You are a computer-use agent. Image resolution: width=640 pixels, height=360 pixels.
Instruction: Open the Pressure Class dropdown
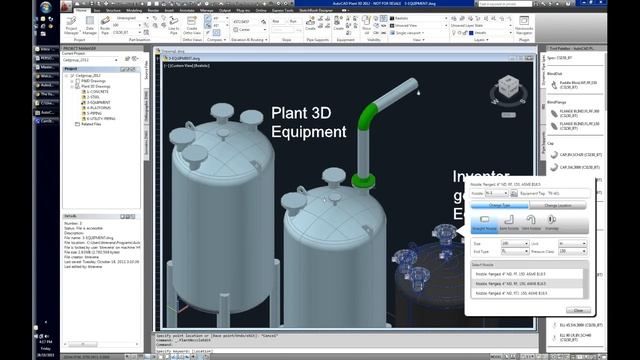tap(573, 251)
